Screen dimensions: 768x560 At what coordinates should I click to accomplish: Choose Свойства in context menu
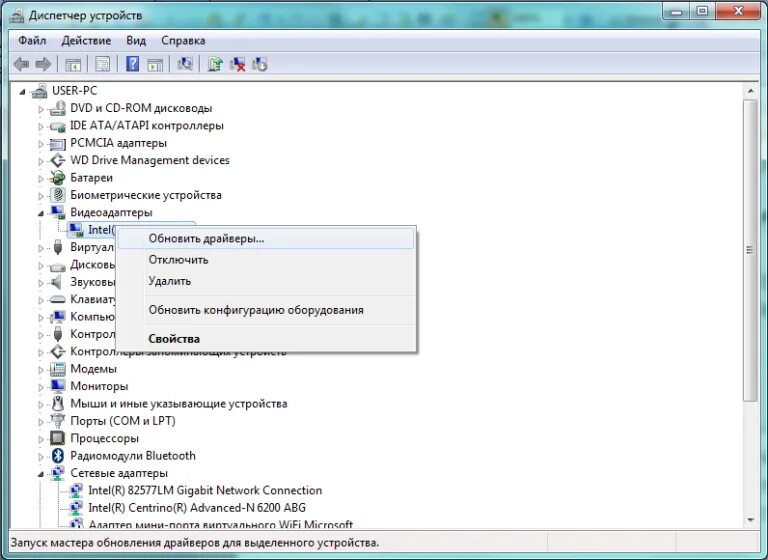coord(266,339)
